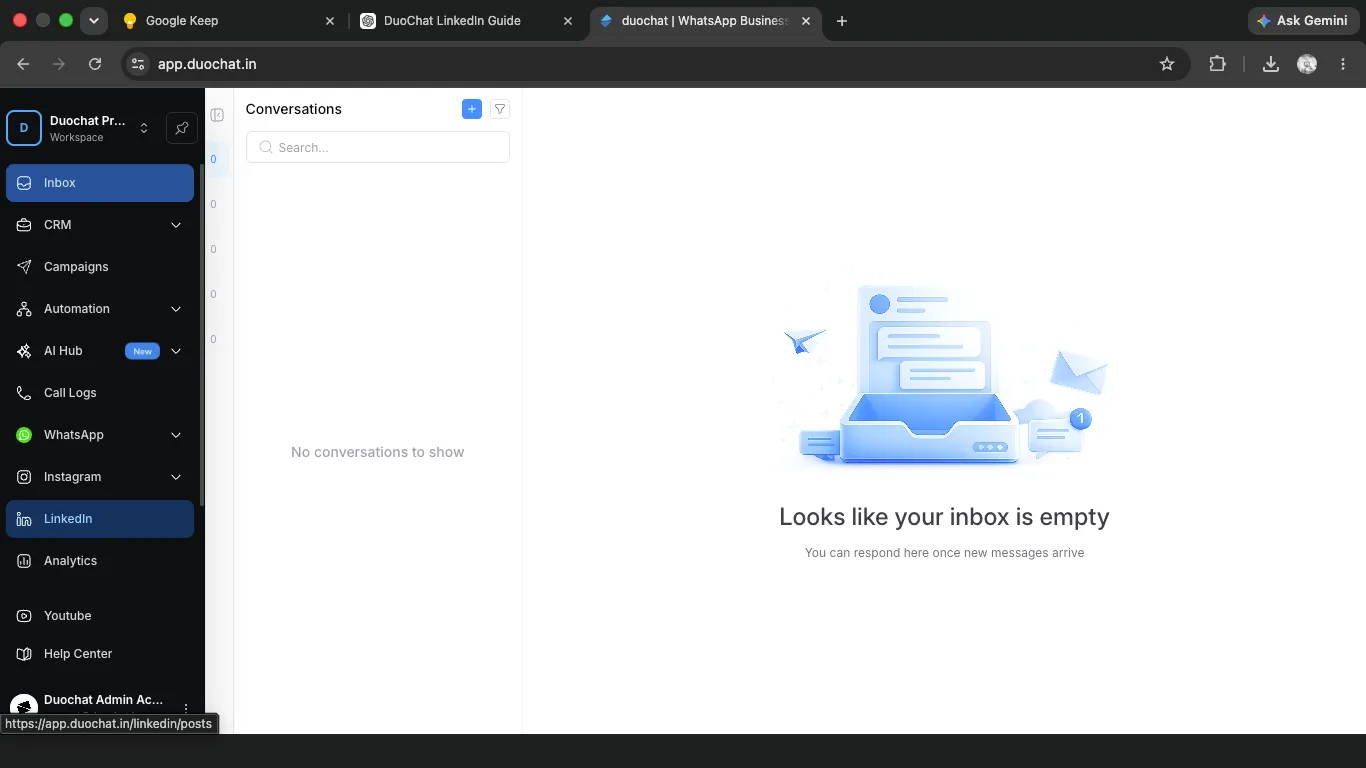Open the browser Extensions puzzle icon

click(1217, 64)
